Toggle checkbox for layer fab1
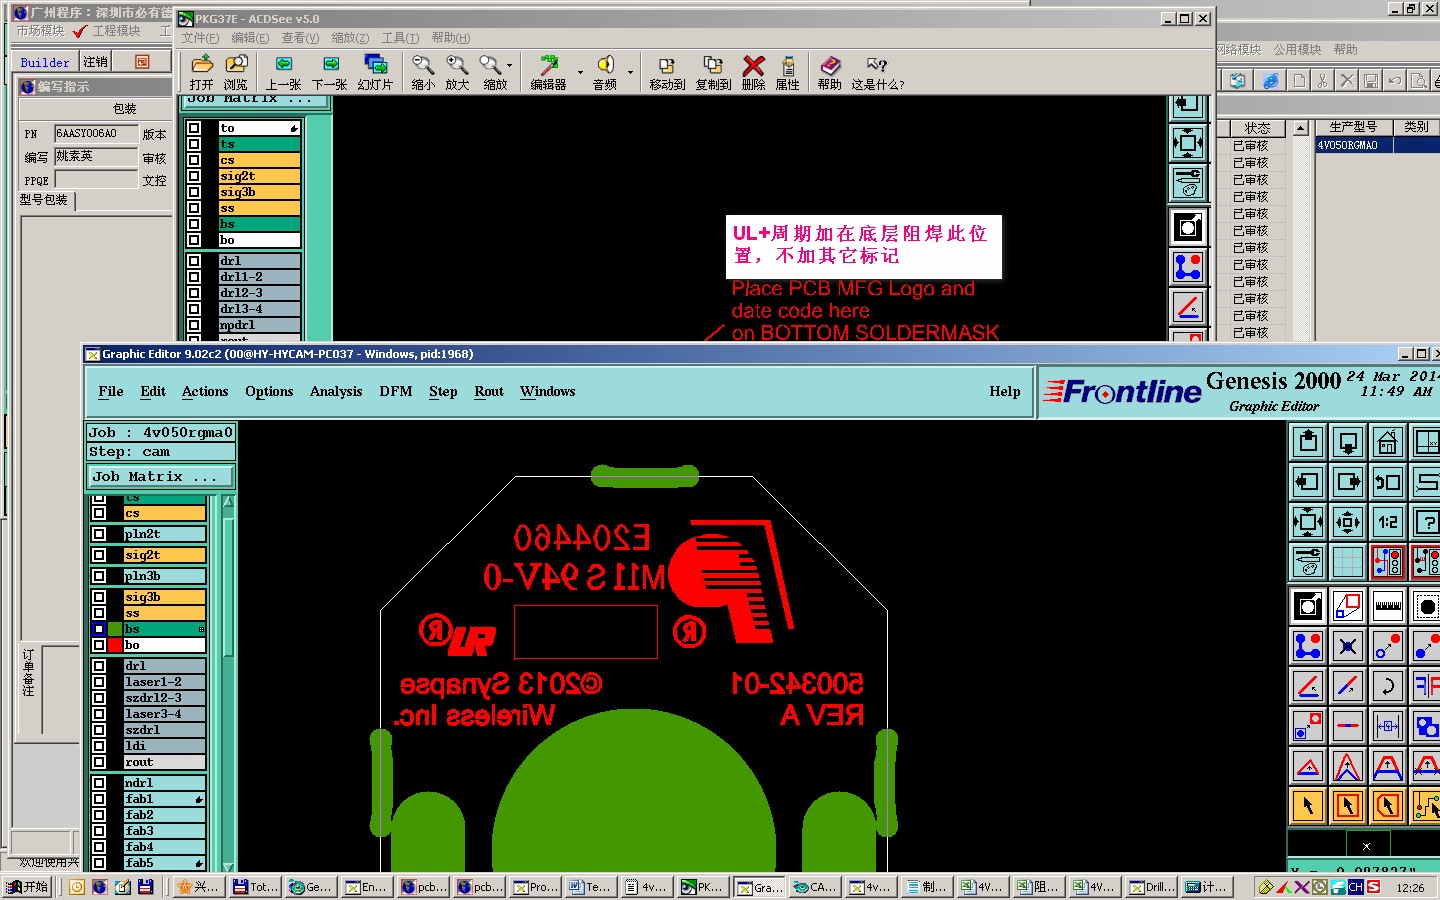This screenshot has height=900, width=1440. coord(99,799)
